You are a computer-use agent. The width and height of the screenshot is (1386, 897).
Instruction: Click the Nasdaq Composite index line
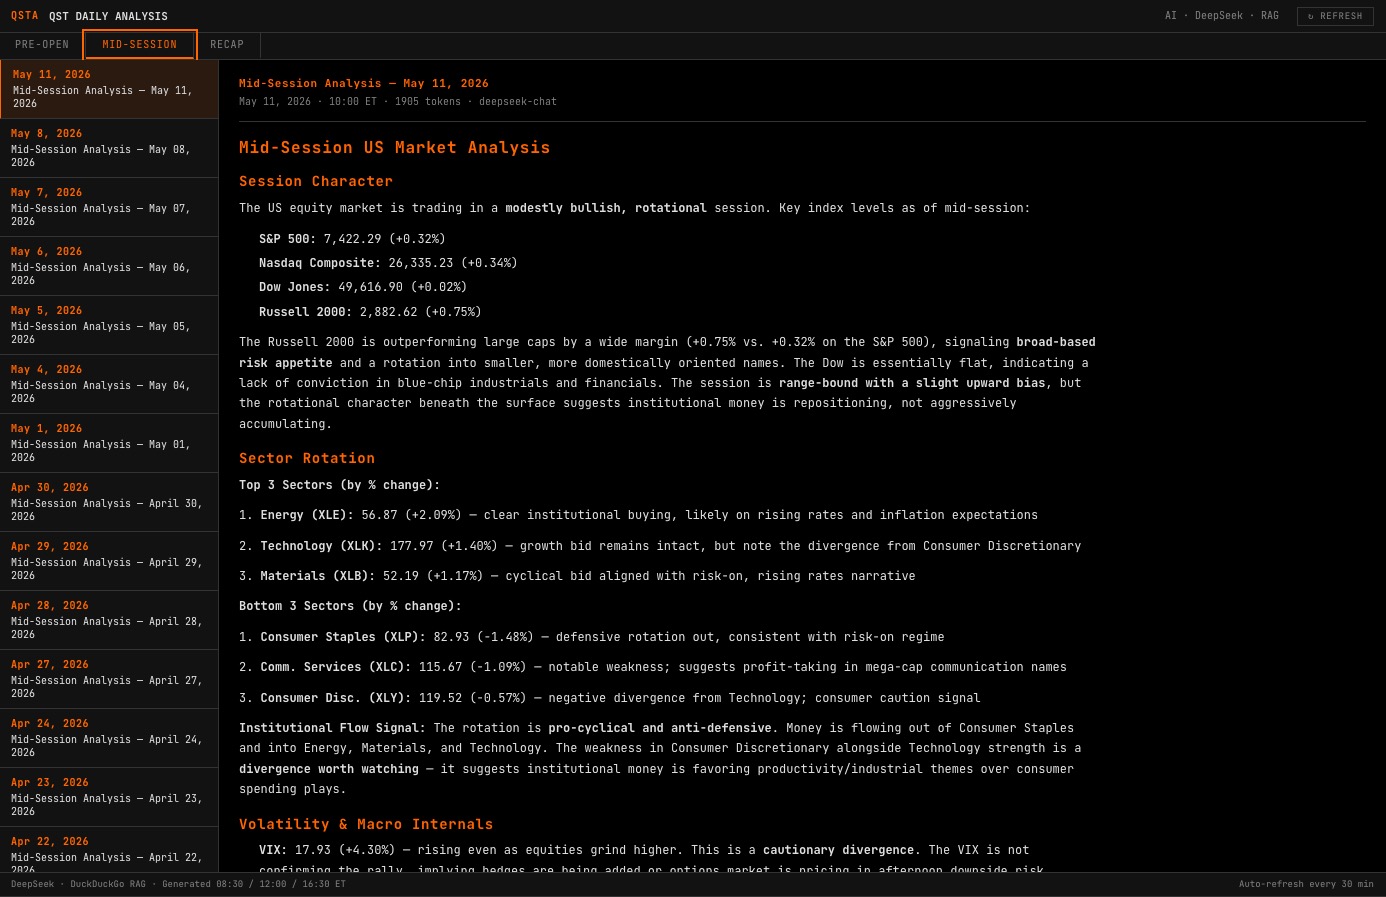coord(388,263)
